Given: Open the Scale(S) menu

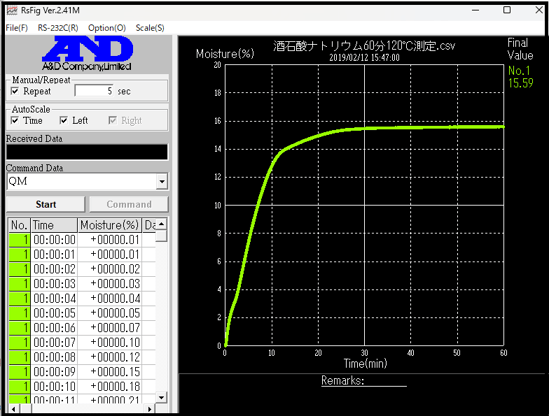Looking at the screenshot, I should [x=150, y=28].
